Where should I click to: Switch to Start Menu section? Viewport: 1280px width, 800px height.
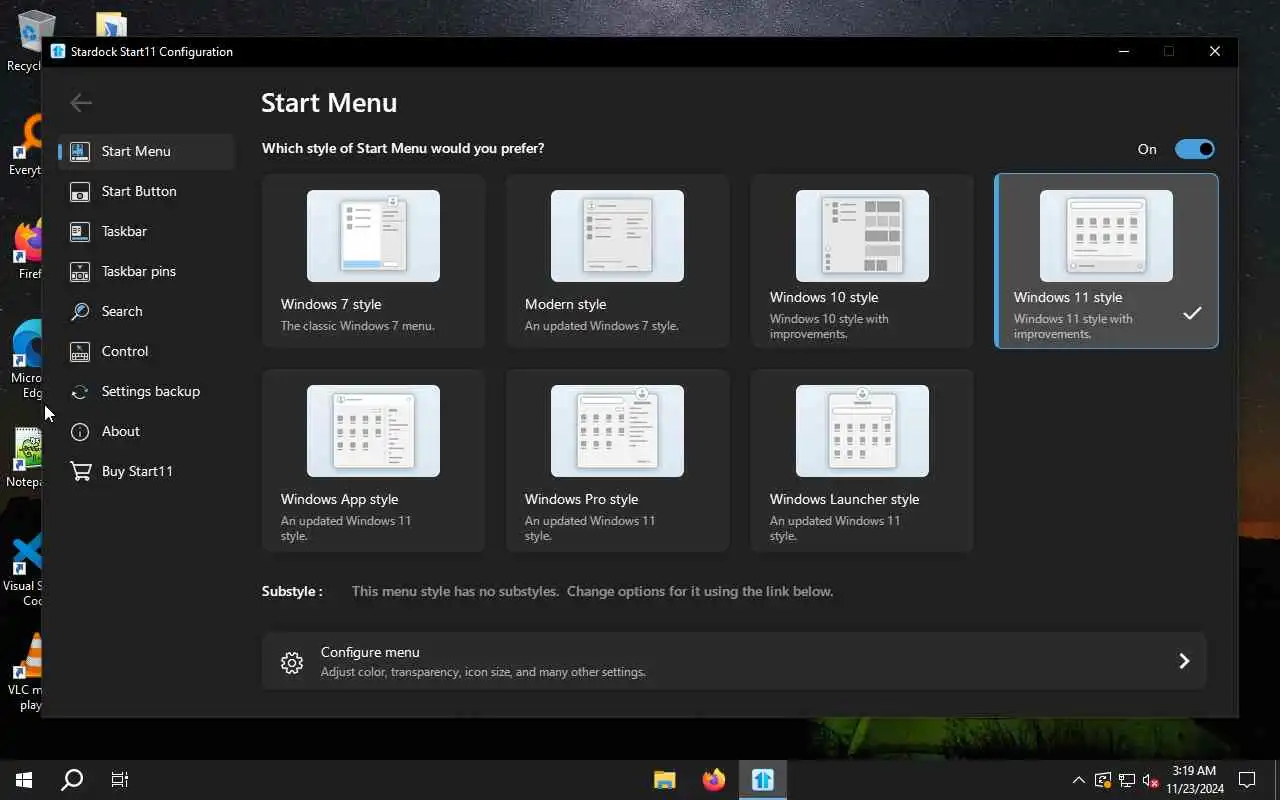(x=146, y=151)
